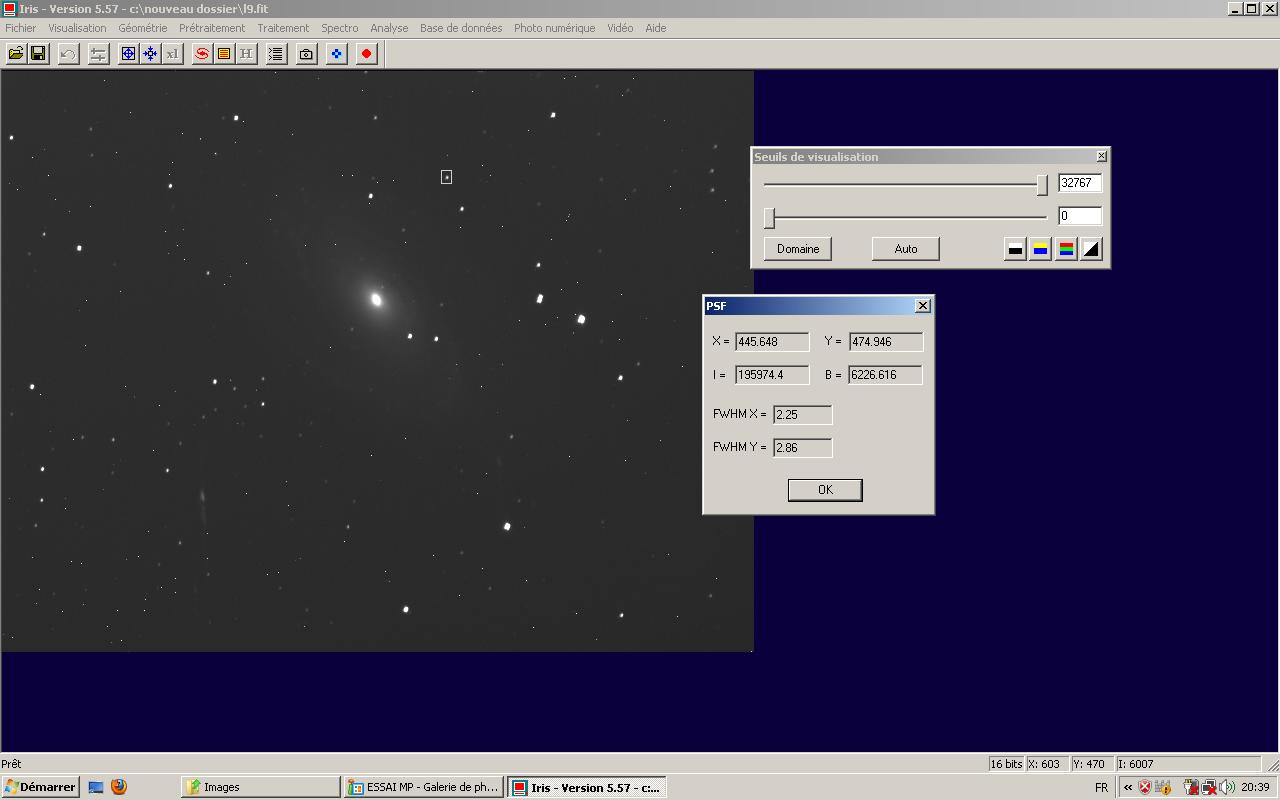Open the Traitement menu

click(283, 28)
